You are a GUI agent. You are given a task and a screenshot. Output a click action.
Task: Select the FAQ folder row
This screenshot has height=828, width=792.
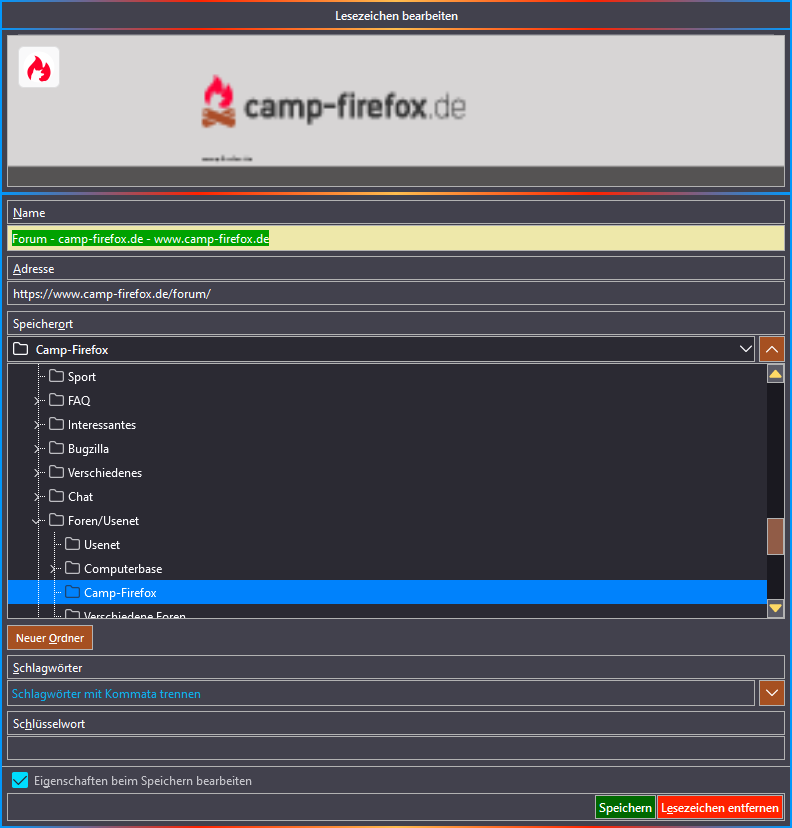[387, 401]
